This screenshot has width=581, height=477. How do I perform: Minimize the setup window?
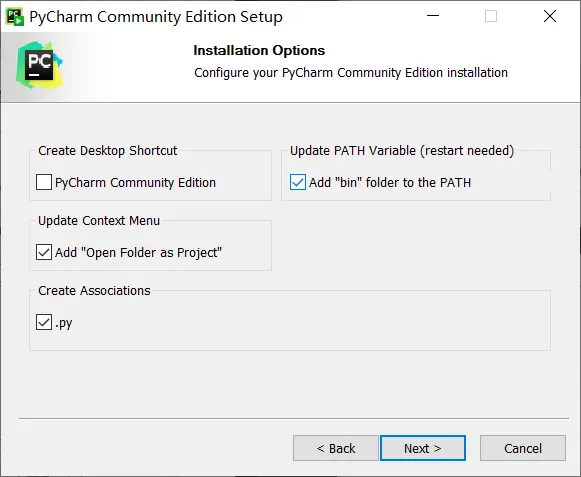pyautogui.click(x=433, y=16)
